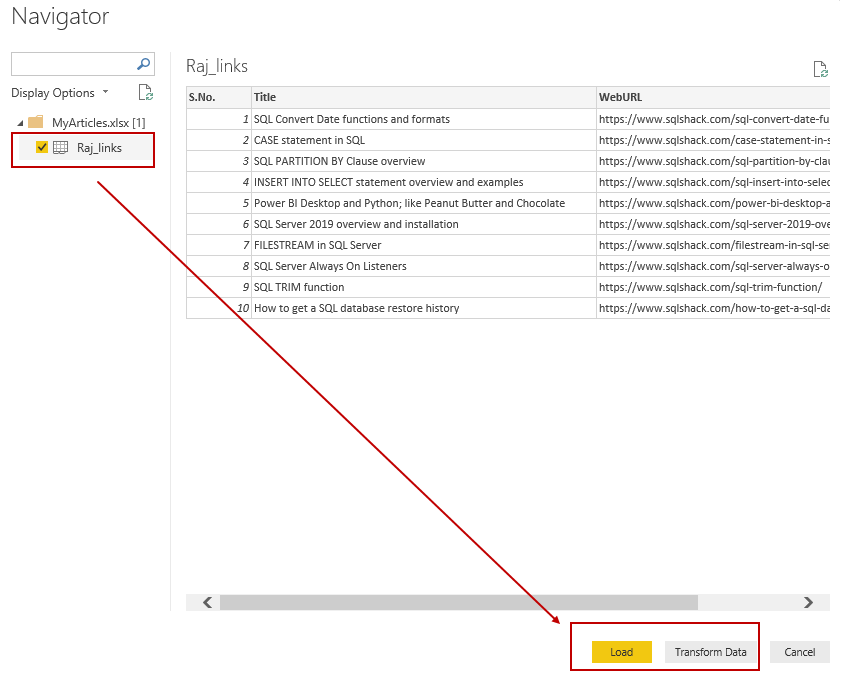The width and height of the screenshot is (846, 677).
Task: Click serial number 1 cell
Action: tap(219, 119)
